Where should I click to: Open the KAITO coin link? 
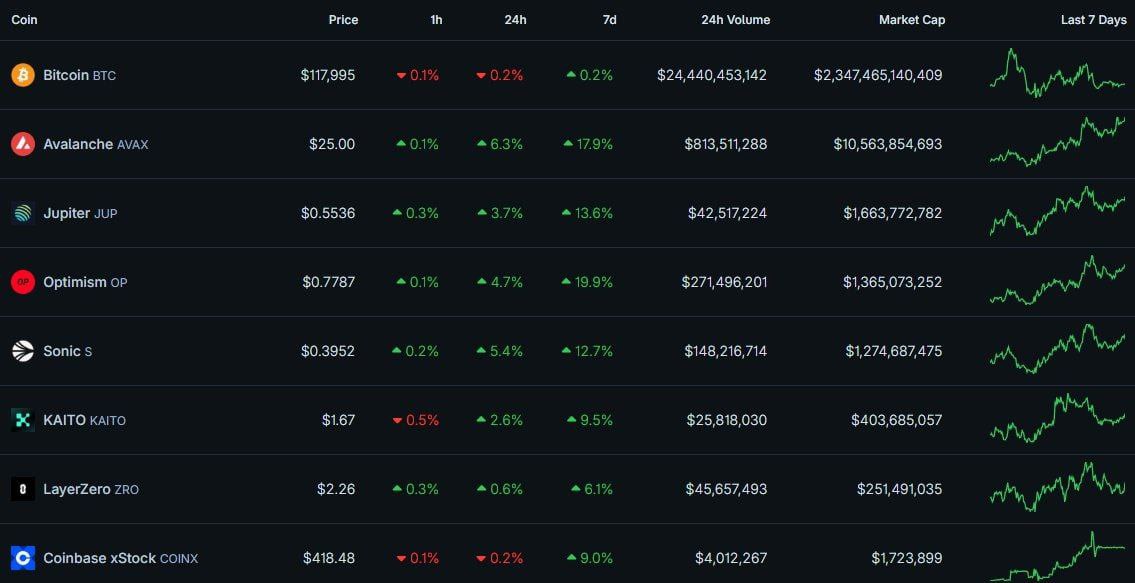point(85,420)
